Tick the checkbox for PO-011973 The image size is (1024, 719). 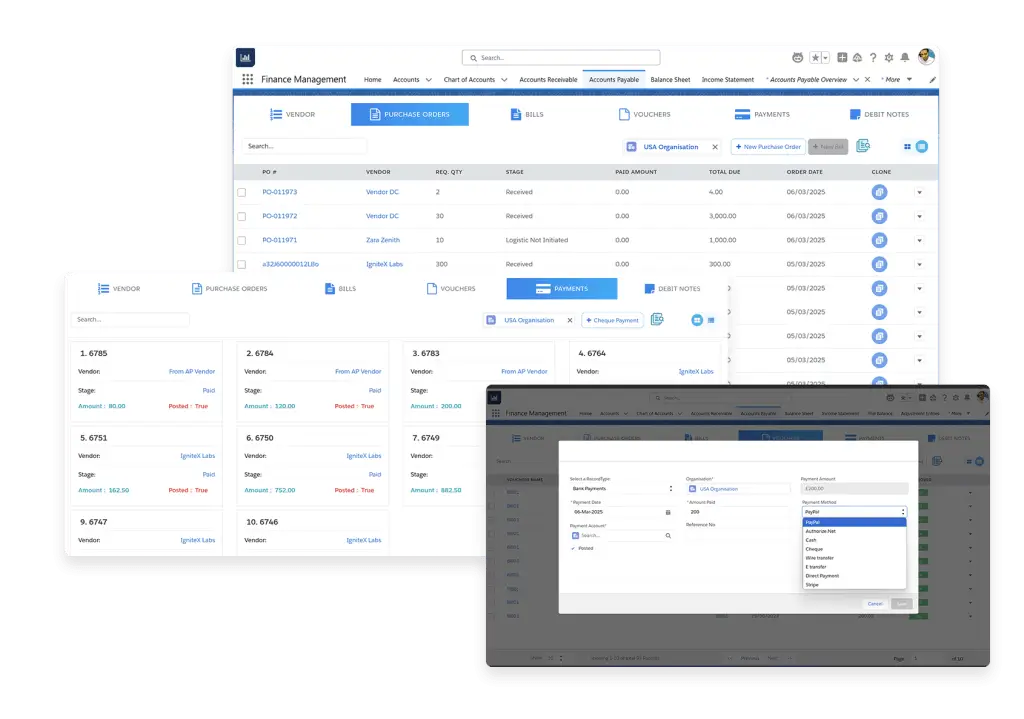(242, 193)
